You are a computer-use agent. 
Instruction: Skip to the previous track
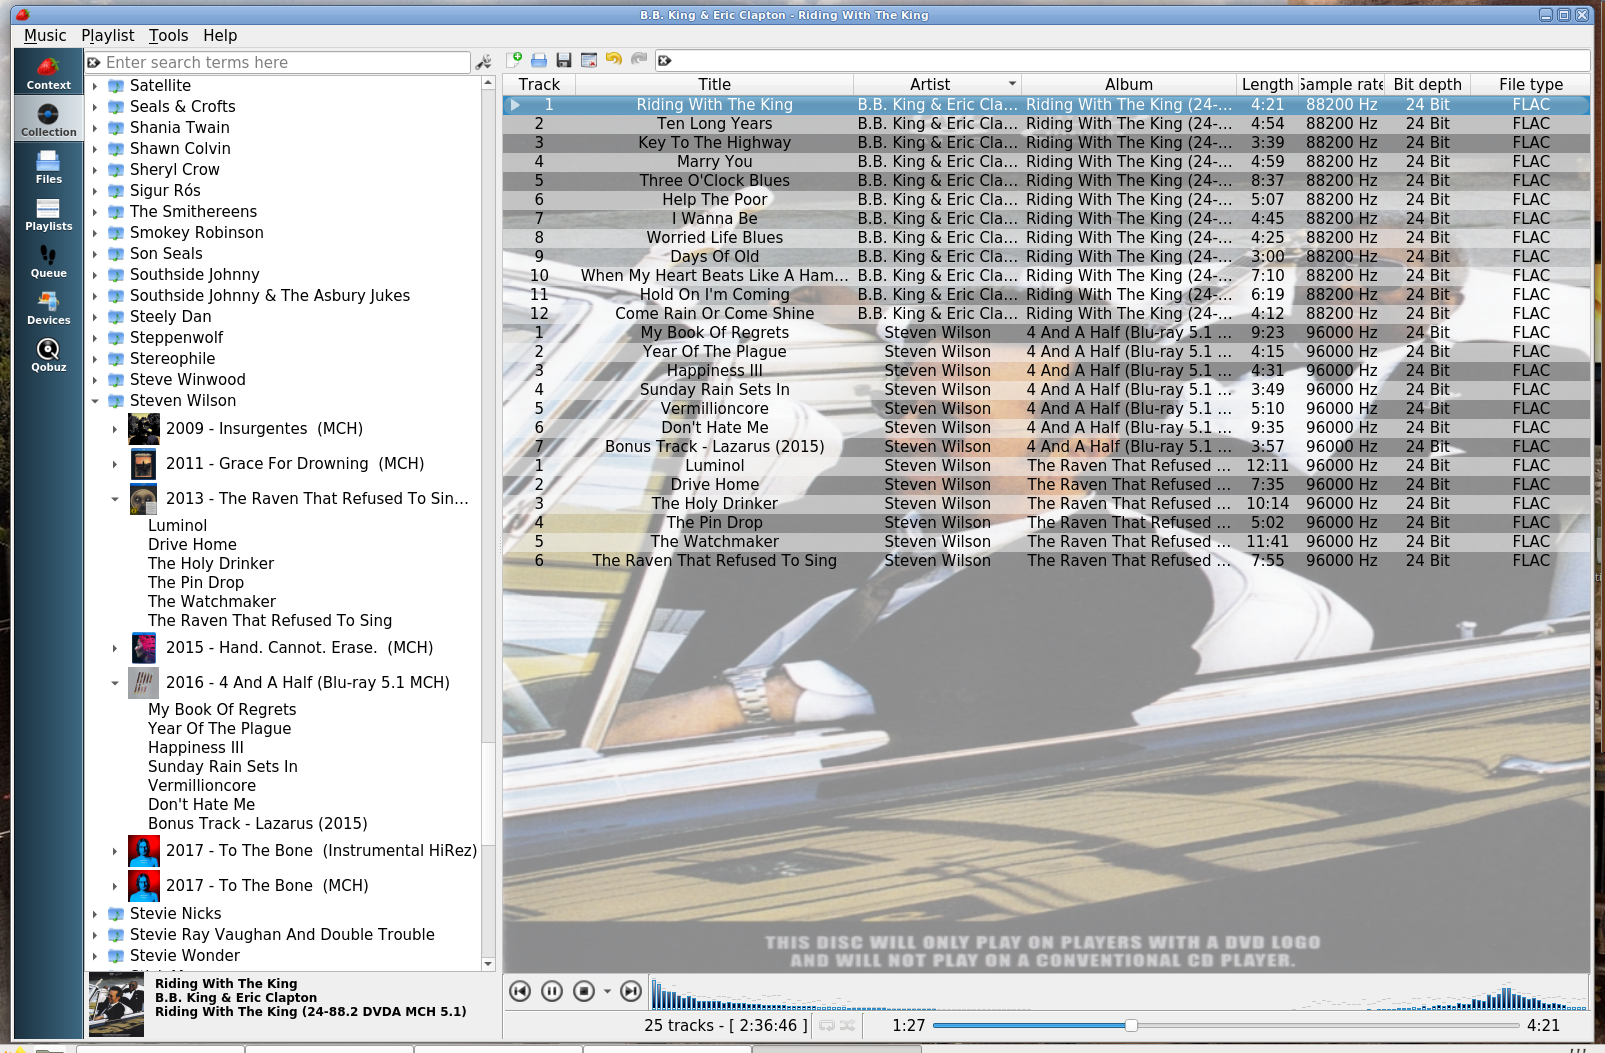[x=520, y=991]
